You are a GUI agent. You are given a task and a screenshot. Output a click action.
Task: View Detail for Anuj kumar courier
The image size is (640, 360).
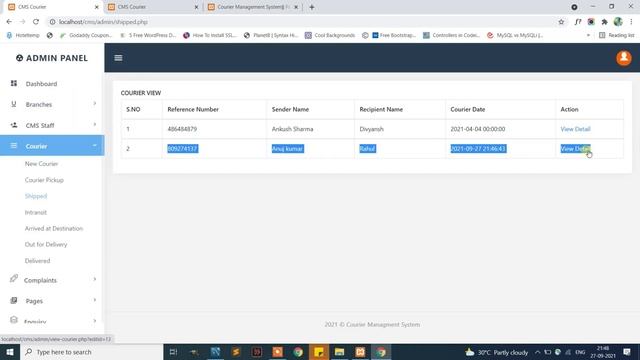tap(575, 149)
